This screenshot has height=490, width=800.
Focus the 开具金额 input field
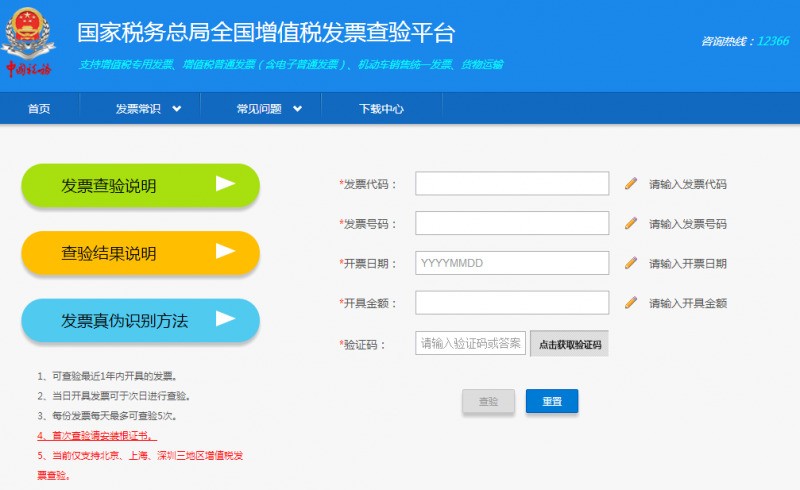512,303
